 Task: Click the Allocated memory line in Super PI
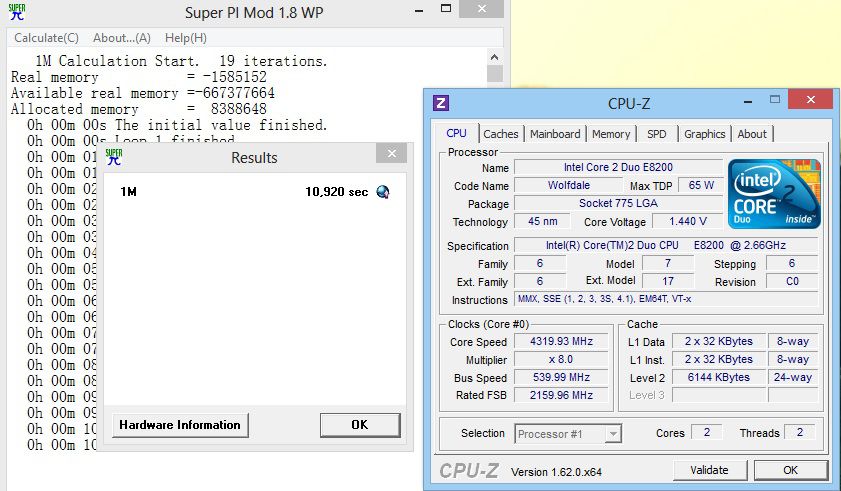pyautogui.click(x=139, y=109)
